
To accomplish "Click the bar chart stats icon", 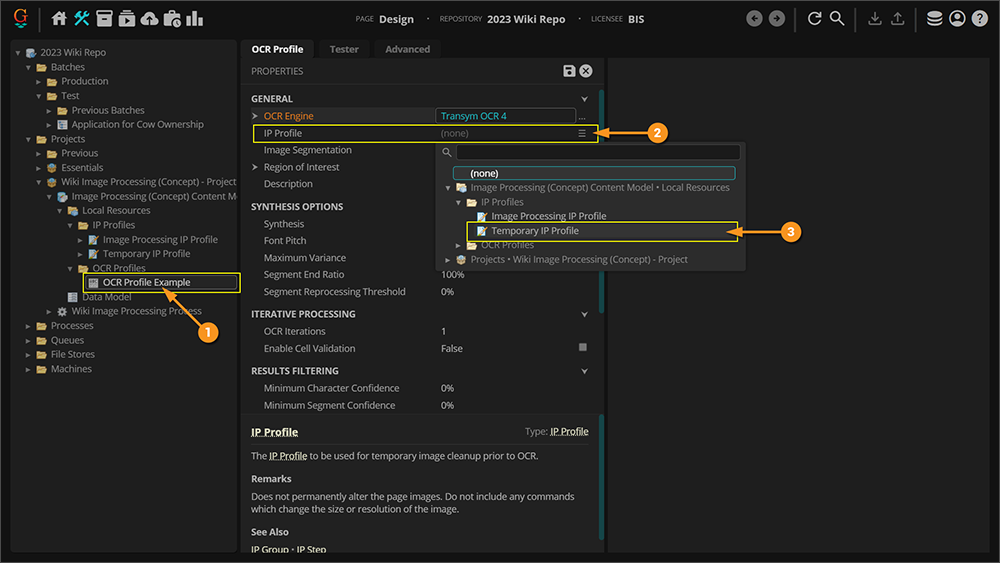I will pos(194,19).
